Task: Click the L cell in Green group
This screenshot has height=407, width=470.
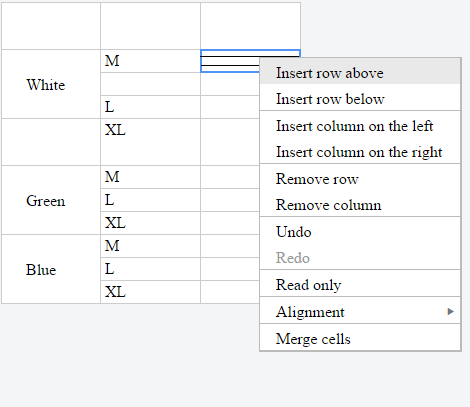Action: (x=150, y=200)
